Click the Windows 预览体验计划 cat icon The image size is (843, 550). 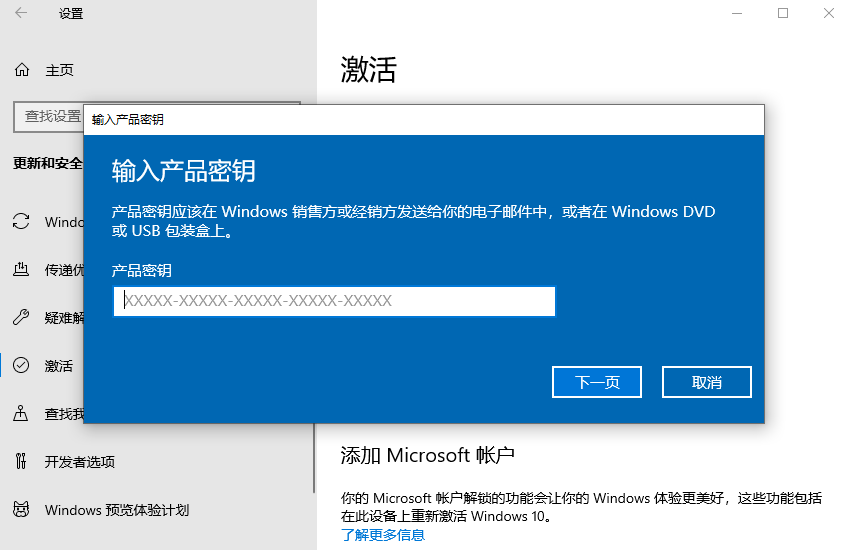21,509
